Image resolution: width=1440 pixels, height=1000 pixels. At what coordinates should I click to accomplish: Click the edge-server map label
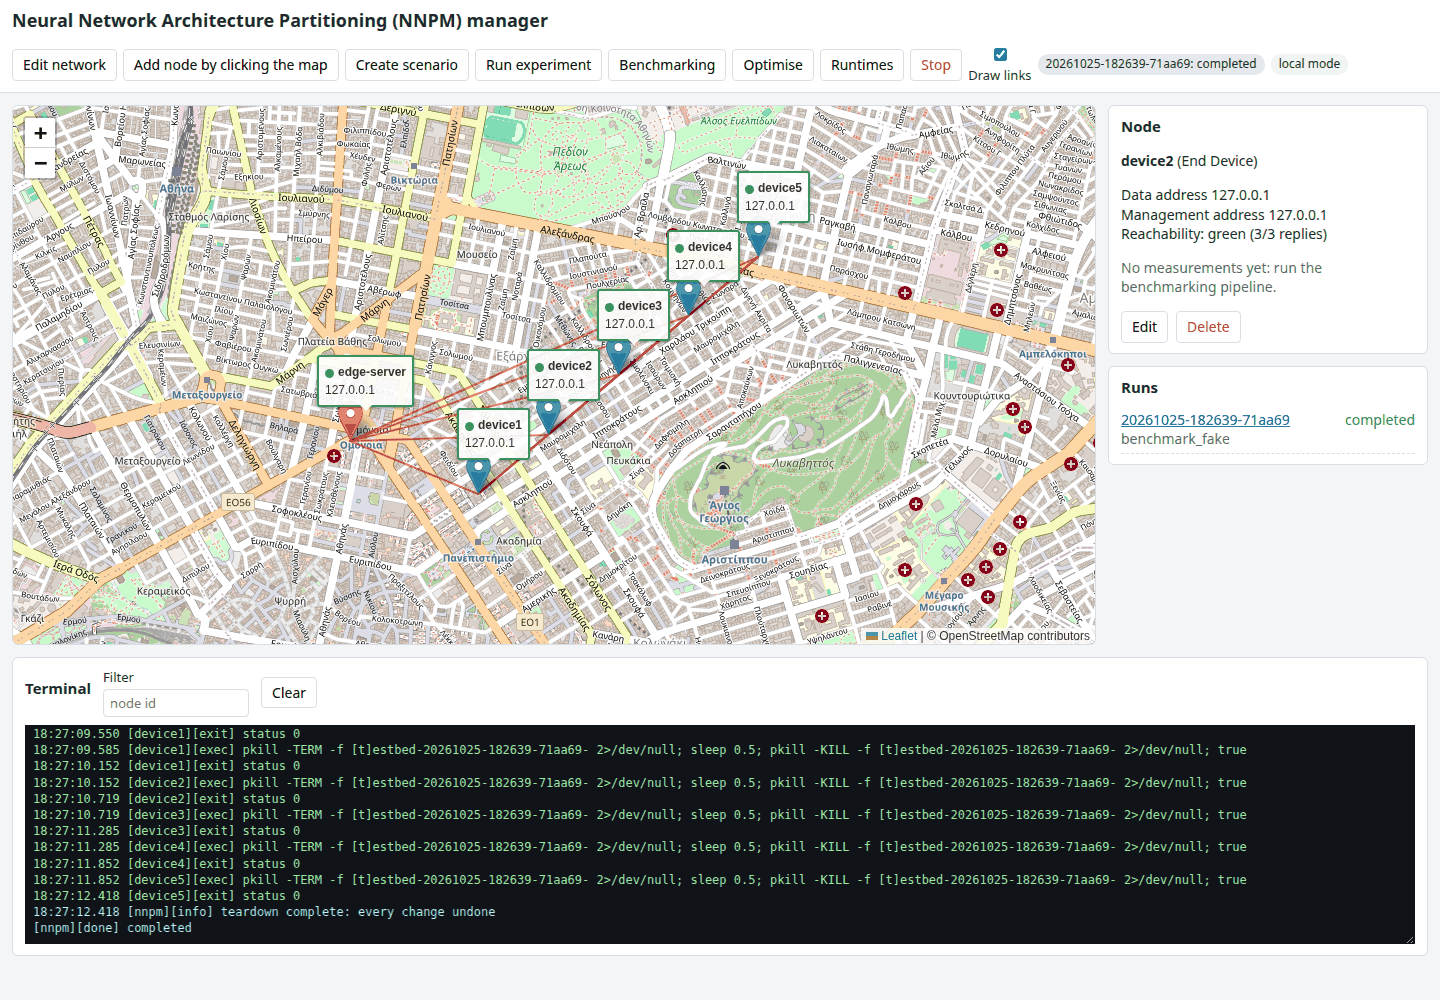click(x=365, y=381)
